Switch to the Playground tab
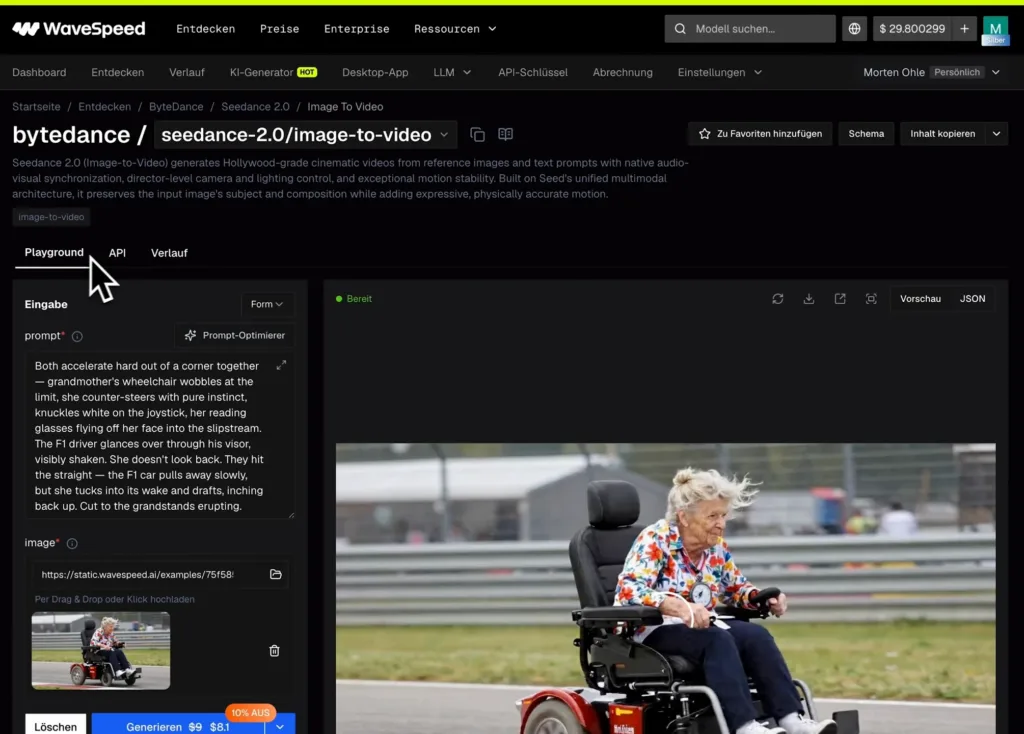The image size is (1024, 734). point(54,253)
